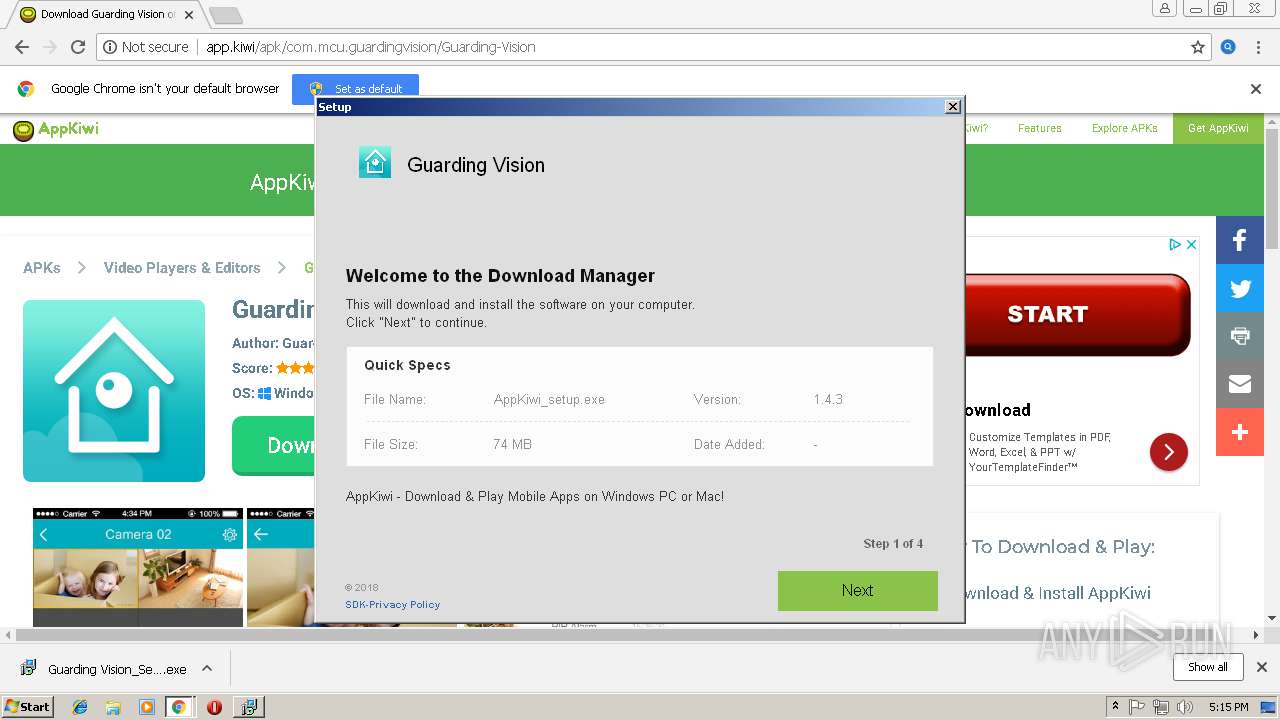1280x720 pixels.
Task: Open Windows Media Player from taskbar
Action: coord(146,707)
